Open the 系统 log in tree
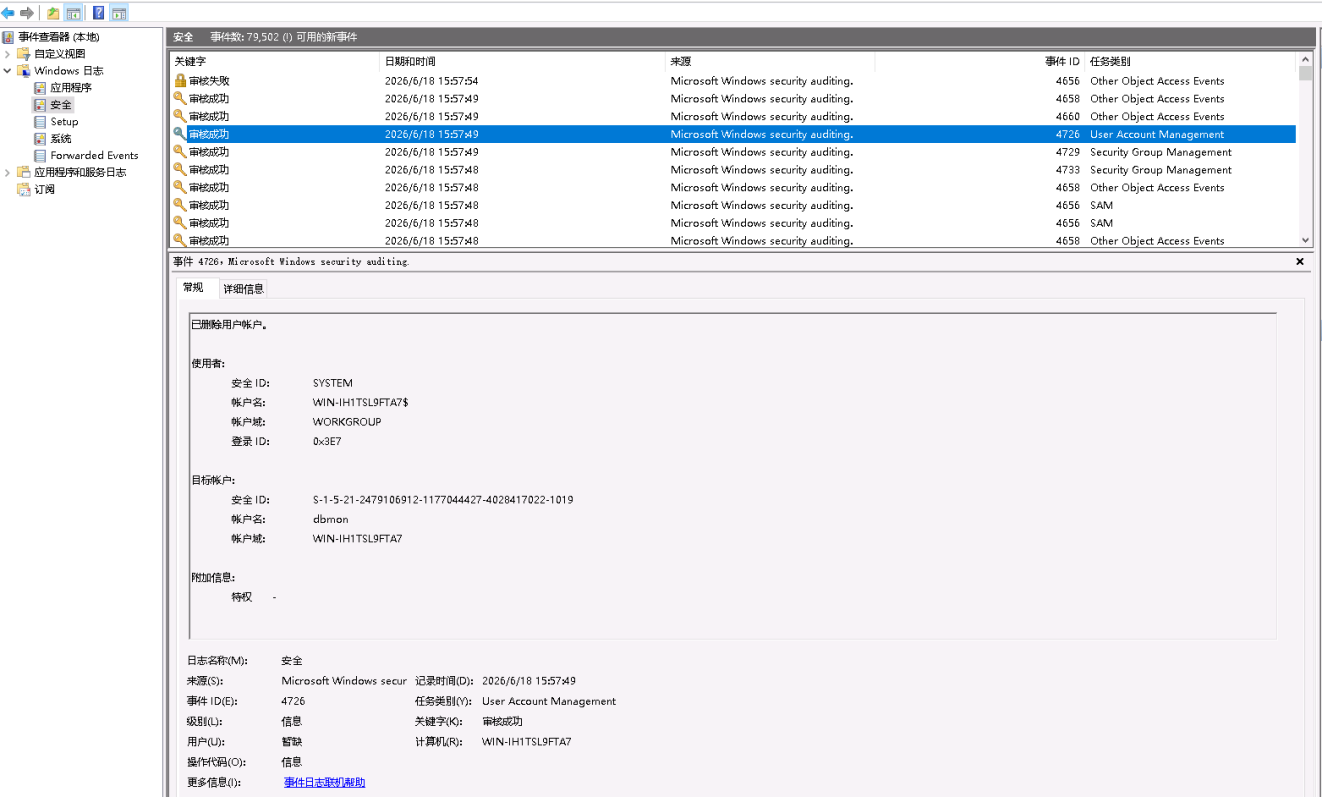Screen dimensions: 1323x797 (x=61, y=138)
